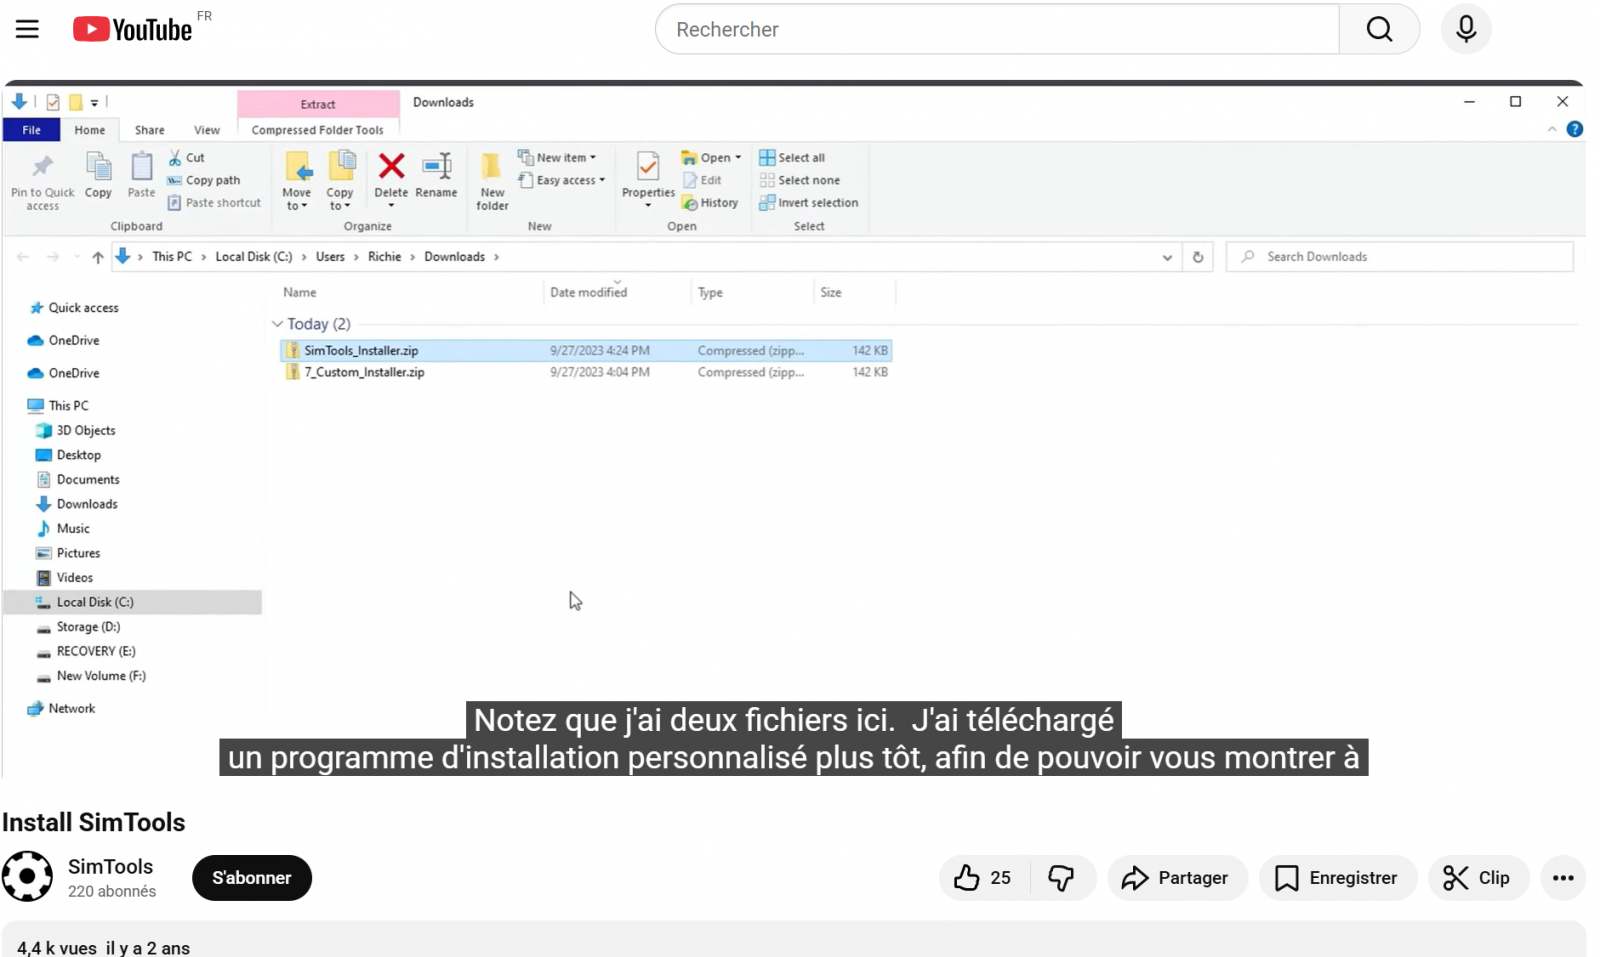Click the ribbon Paste button

pos(141,176)
